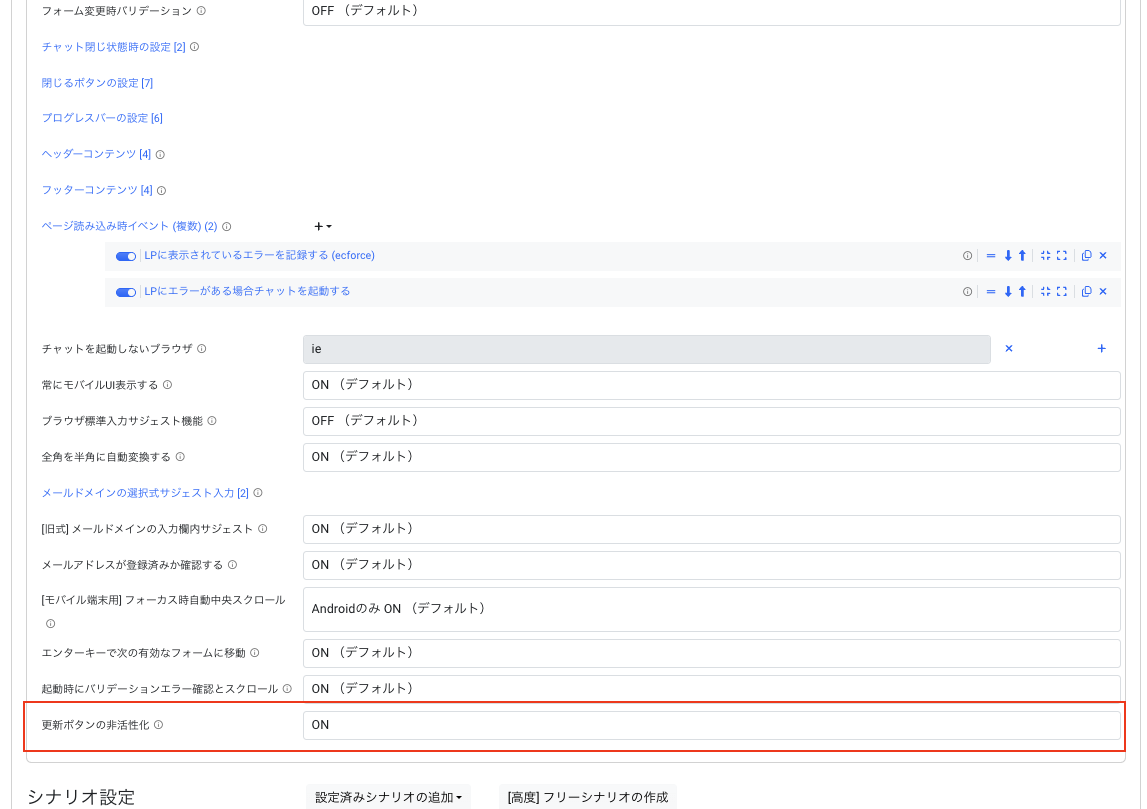This screenshot has height=809, width=1147.
Task: Expand メールドメインの選択式サジェスト入力 settings
Action: tap(138, 492)
